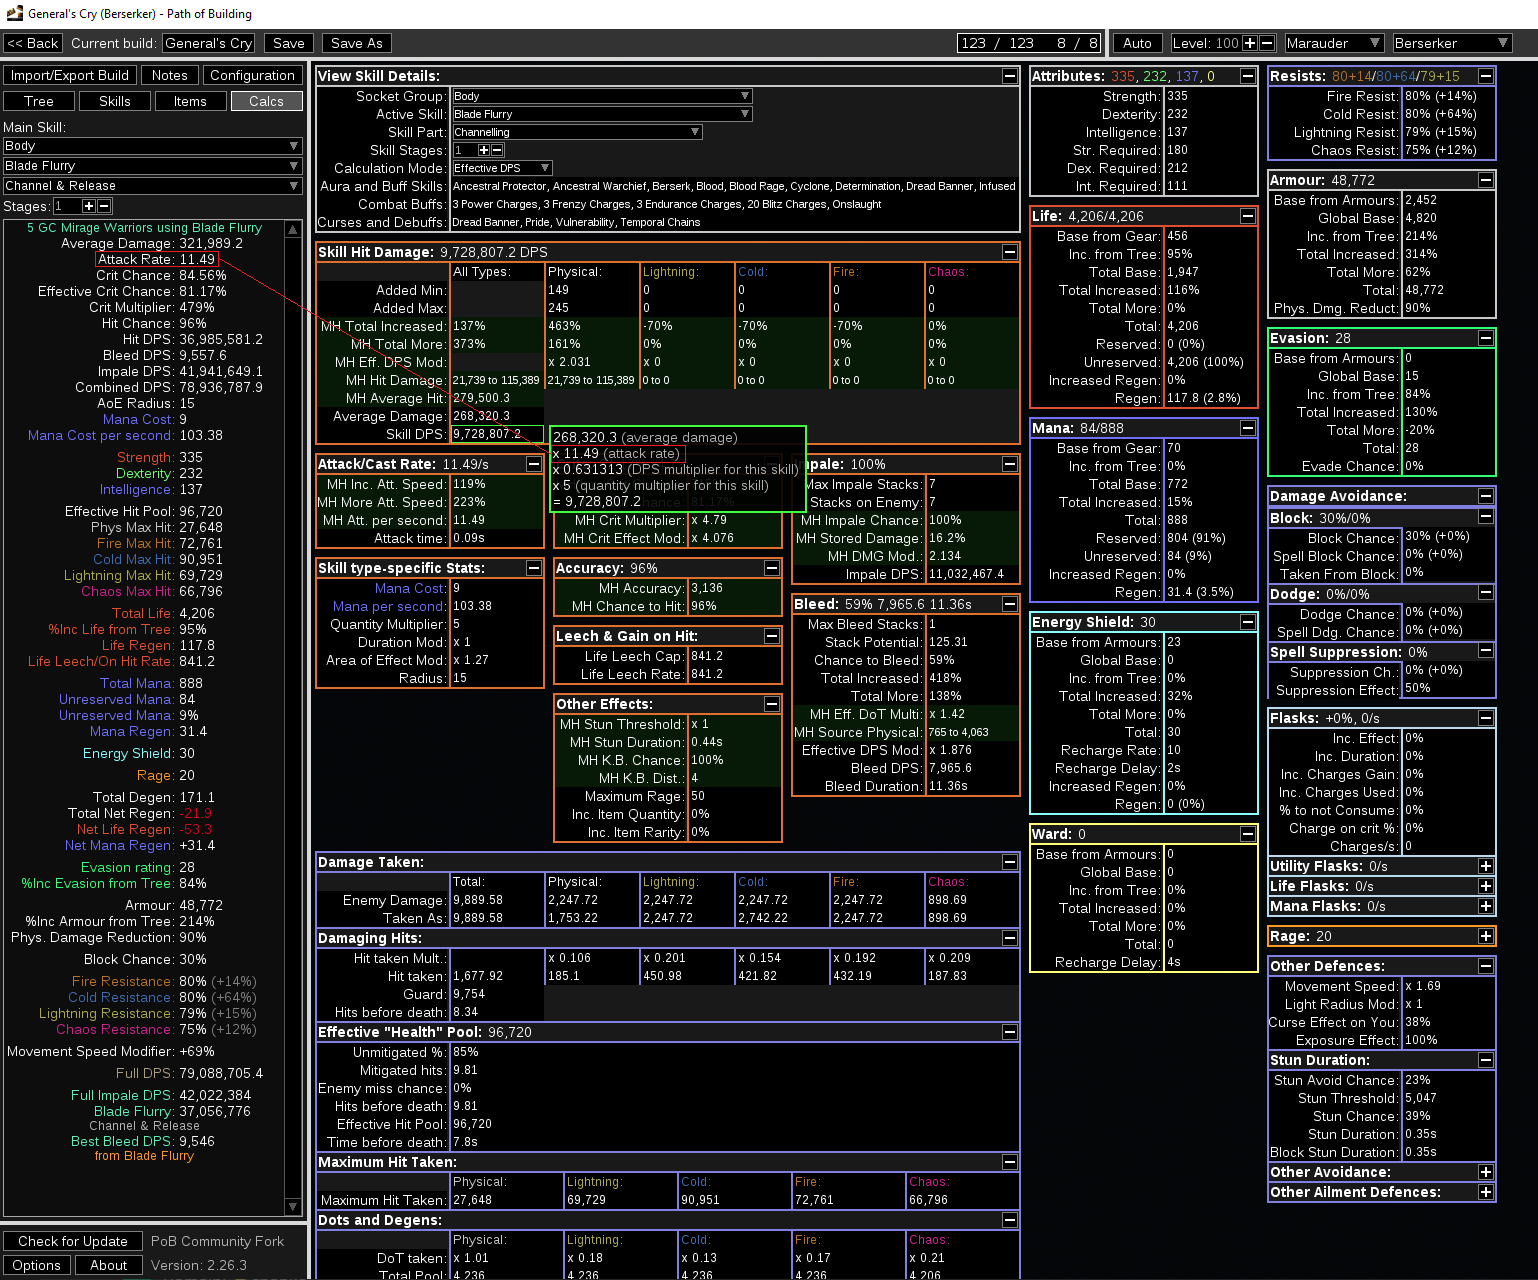Decrease Stages in sidebar Main Skill
1538x1280 pixels.
coord(104,206)
